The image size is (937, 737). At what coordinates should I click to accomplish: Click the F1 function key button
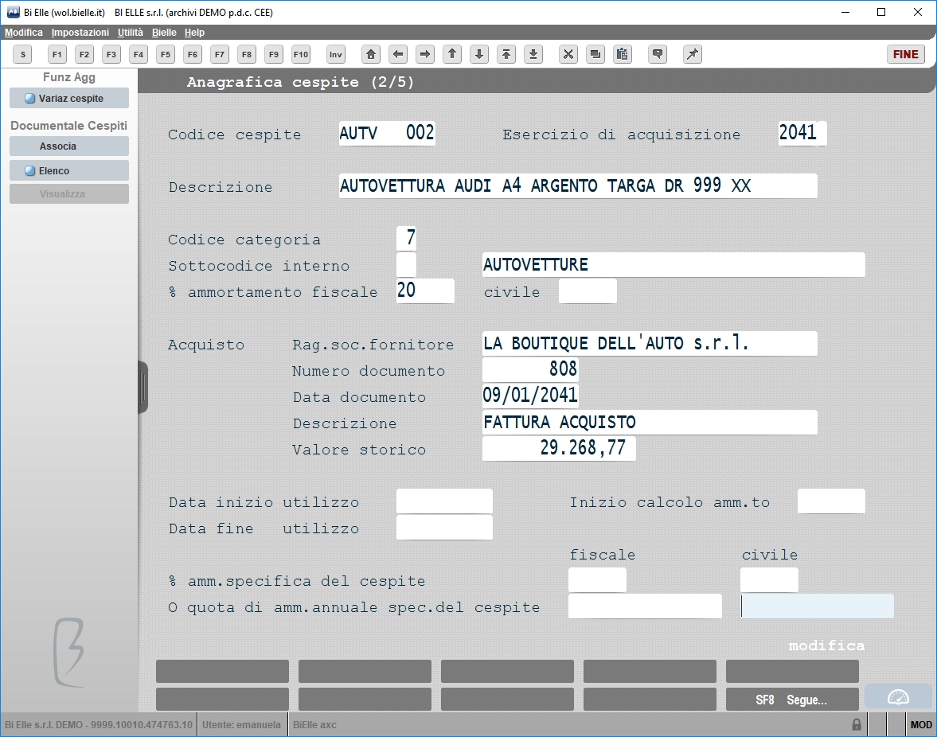(x=57, y=54)
